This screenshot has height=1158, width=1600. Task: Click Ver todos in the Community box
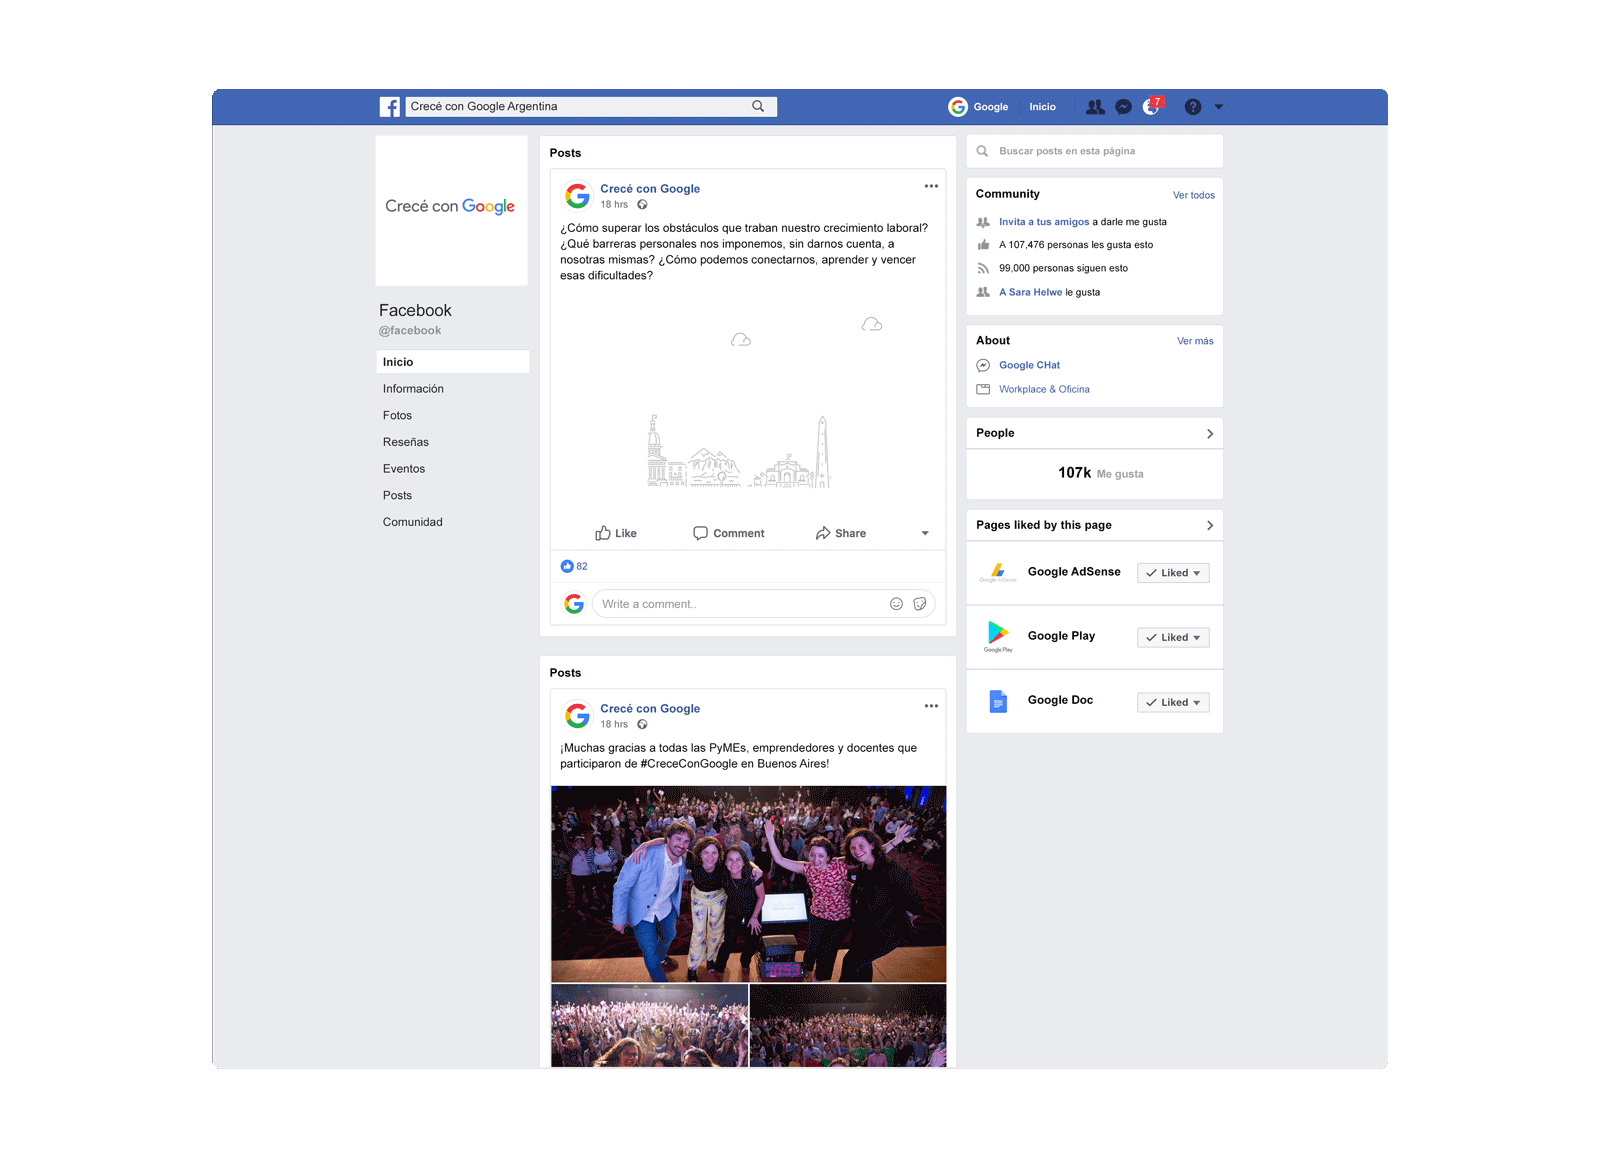pos(1194,195)
